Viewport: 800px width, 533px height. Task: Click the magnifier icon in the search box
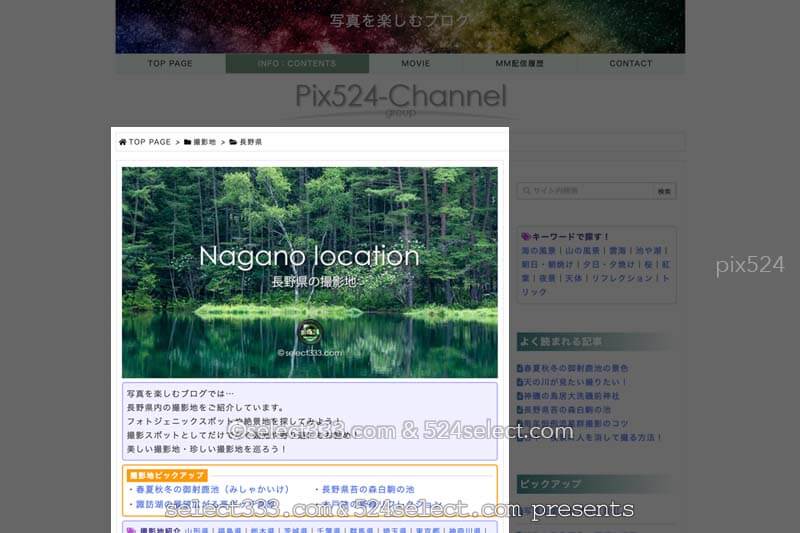524,190
